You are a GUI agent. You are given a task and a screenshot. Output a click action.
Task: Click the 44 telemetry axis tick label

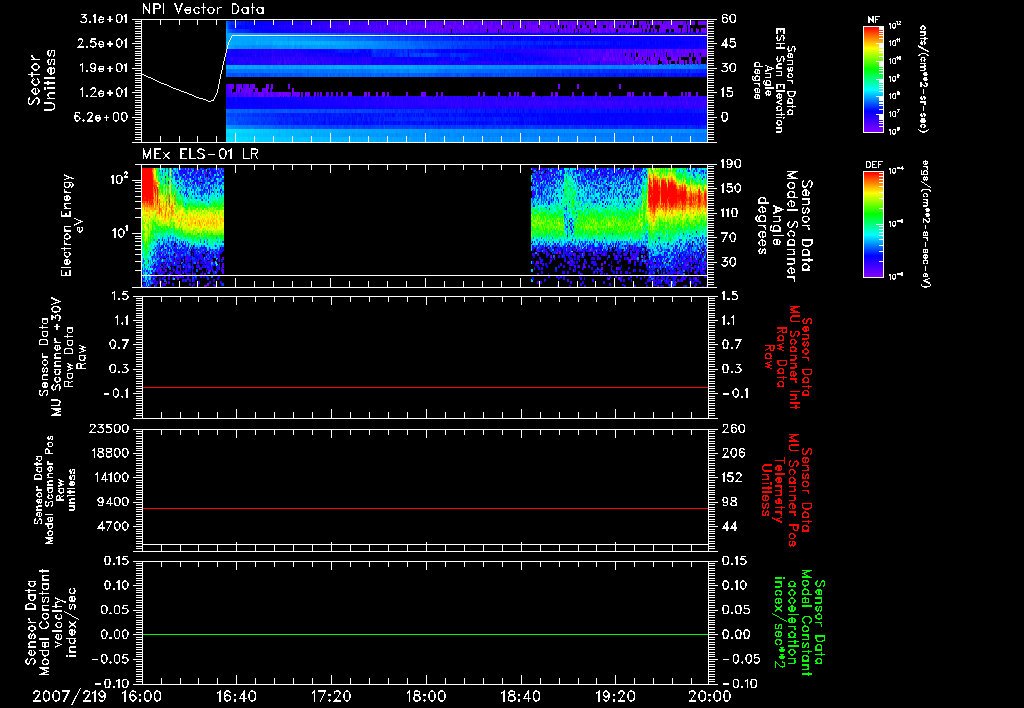[729, 526]
